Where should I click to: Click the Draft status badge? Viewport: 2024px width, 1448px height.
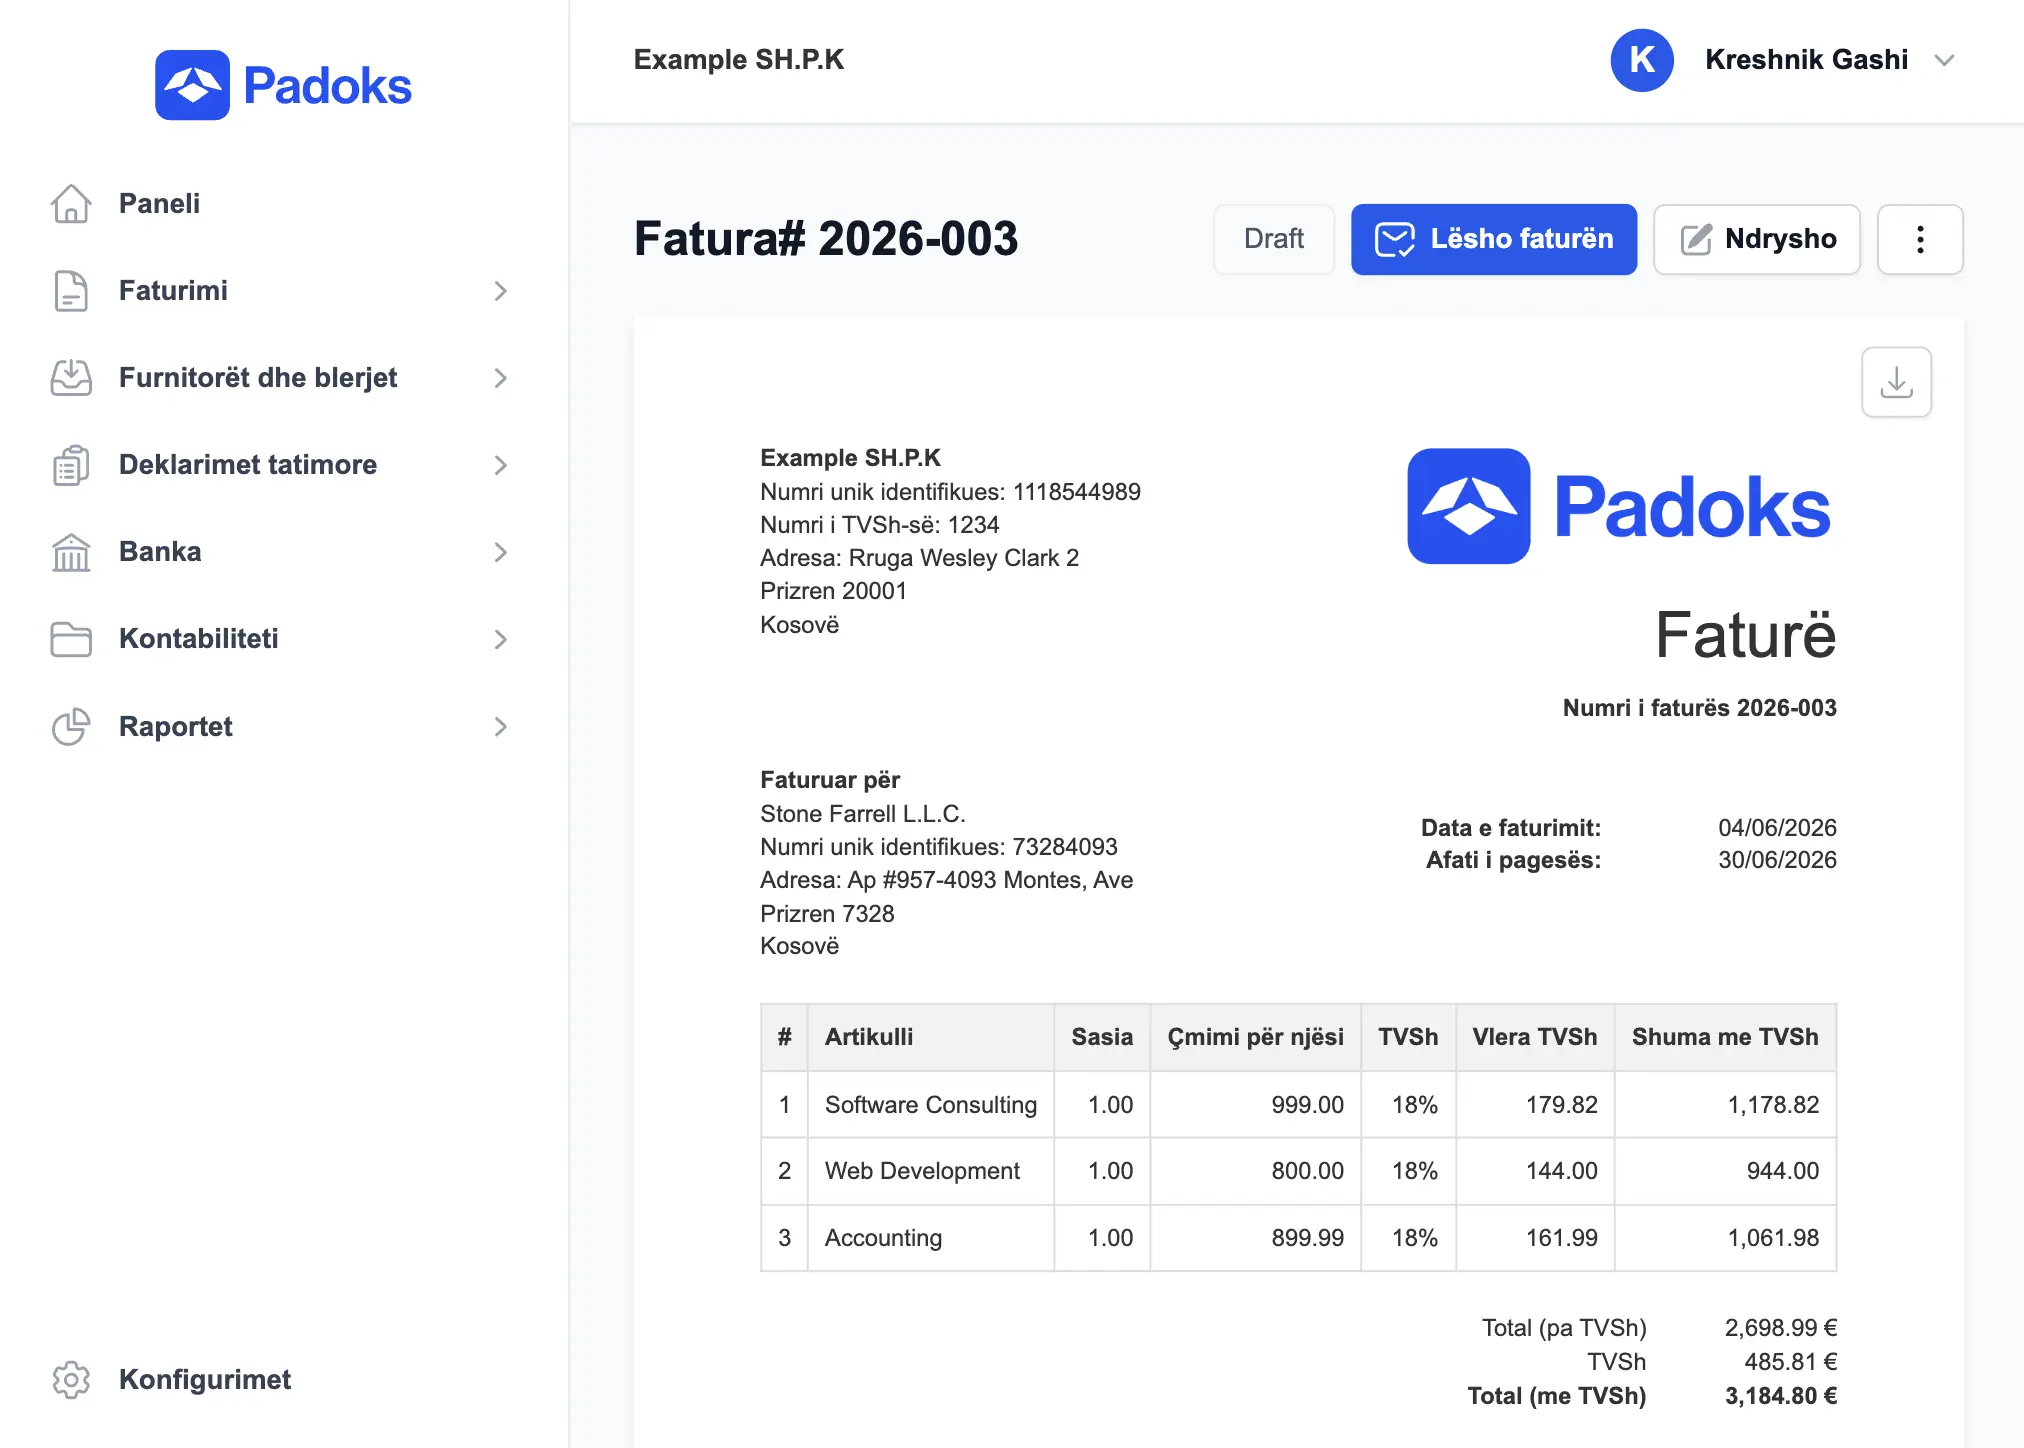(1274, 239)
